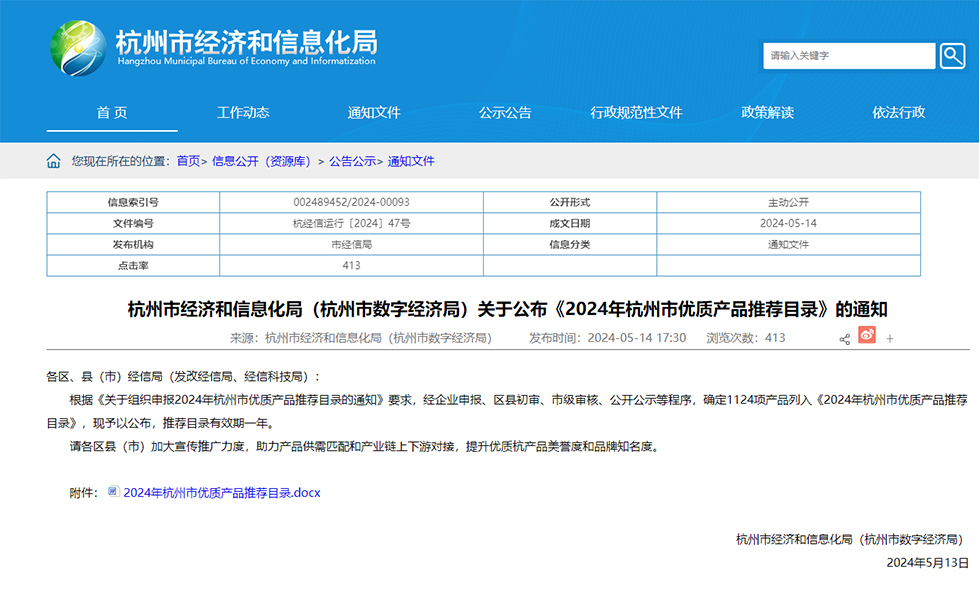Image resolution: width=980 pixels, height=598 pixels.
Task: Click the home icon in the breadcrumb
Action: 53,161
